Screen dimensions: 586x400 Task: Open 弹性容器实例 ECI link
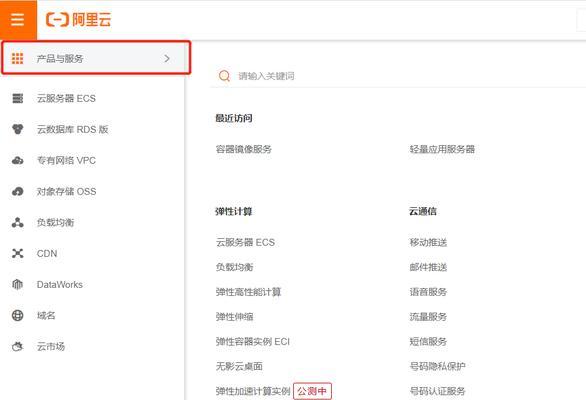253,341
